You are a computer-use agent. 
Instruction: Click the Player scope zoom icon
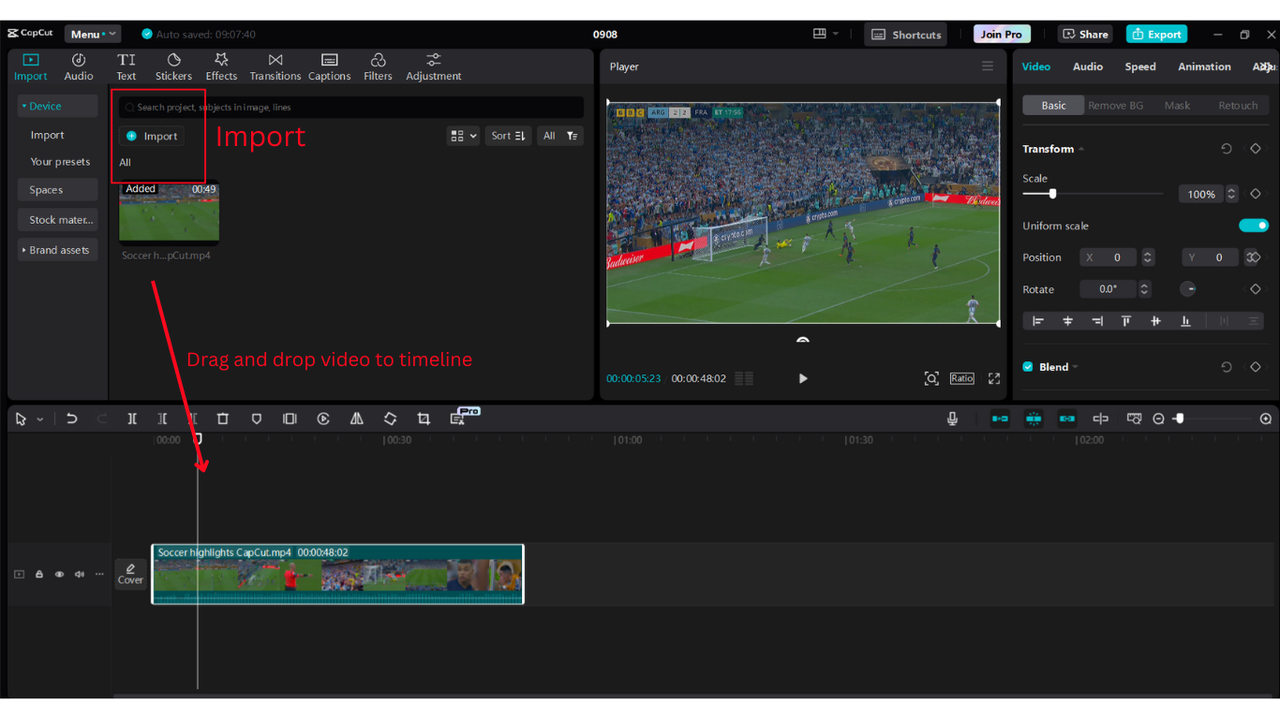point(931,378)
